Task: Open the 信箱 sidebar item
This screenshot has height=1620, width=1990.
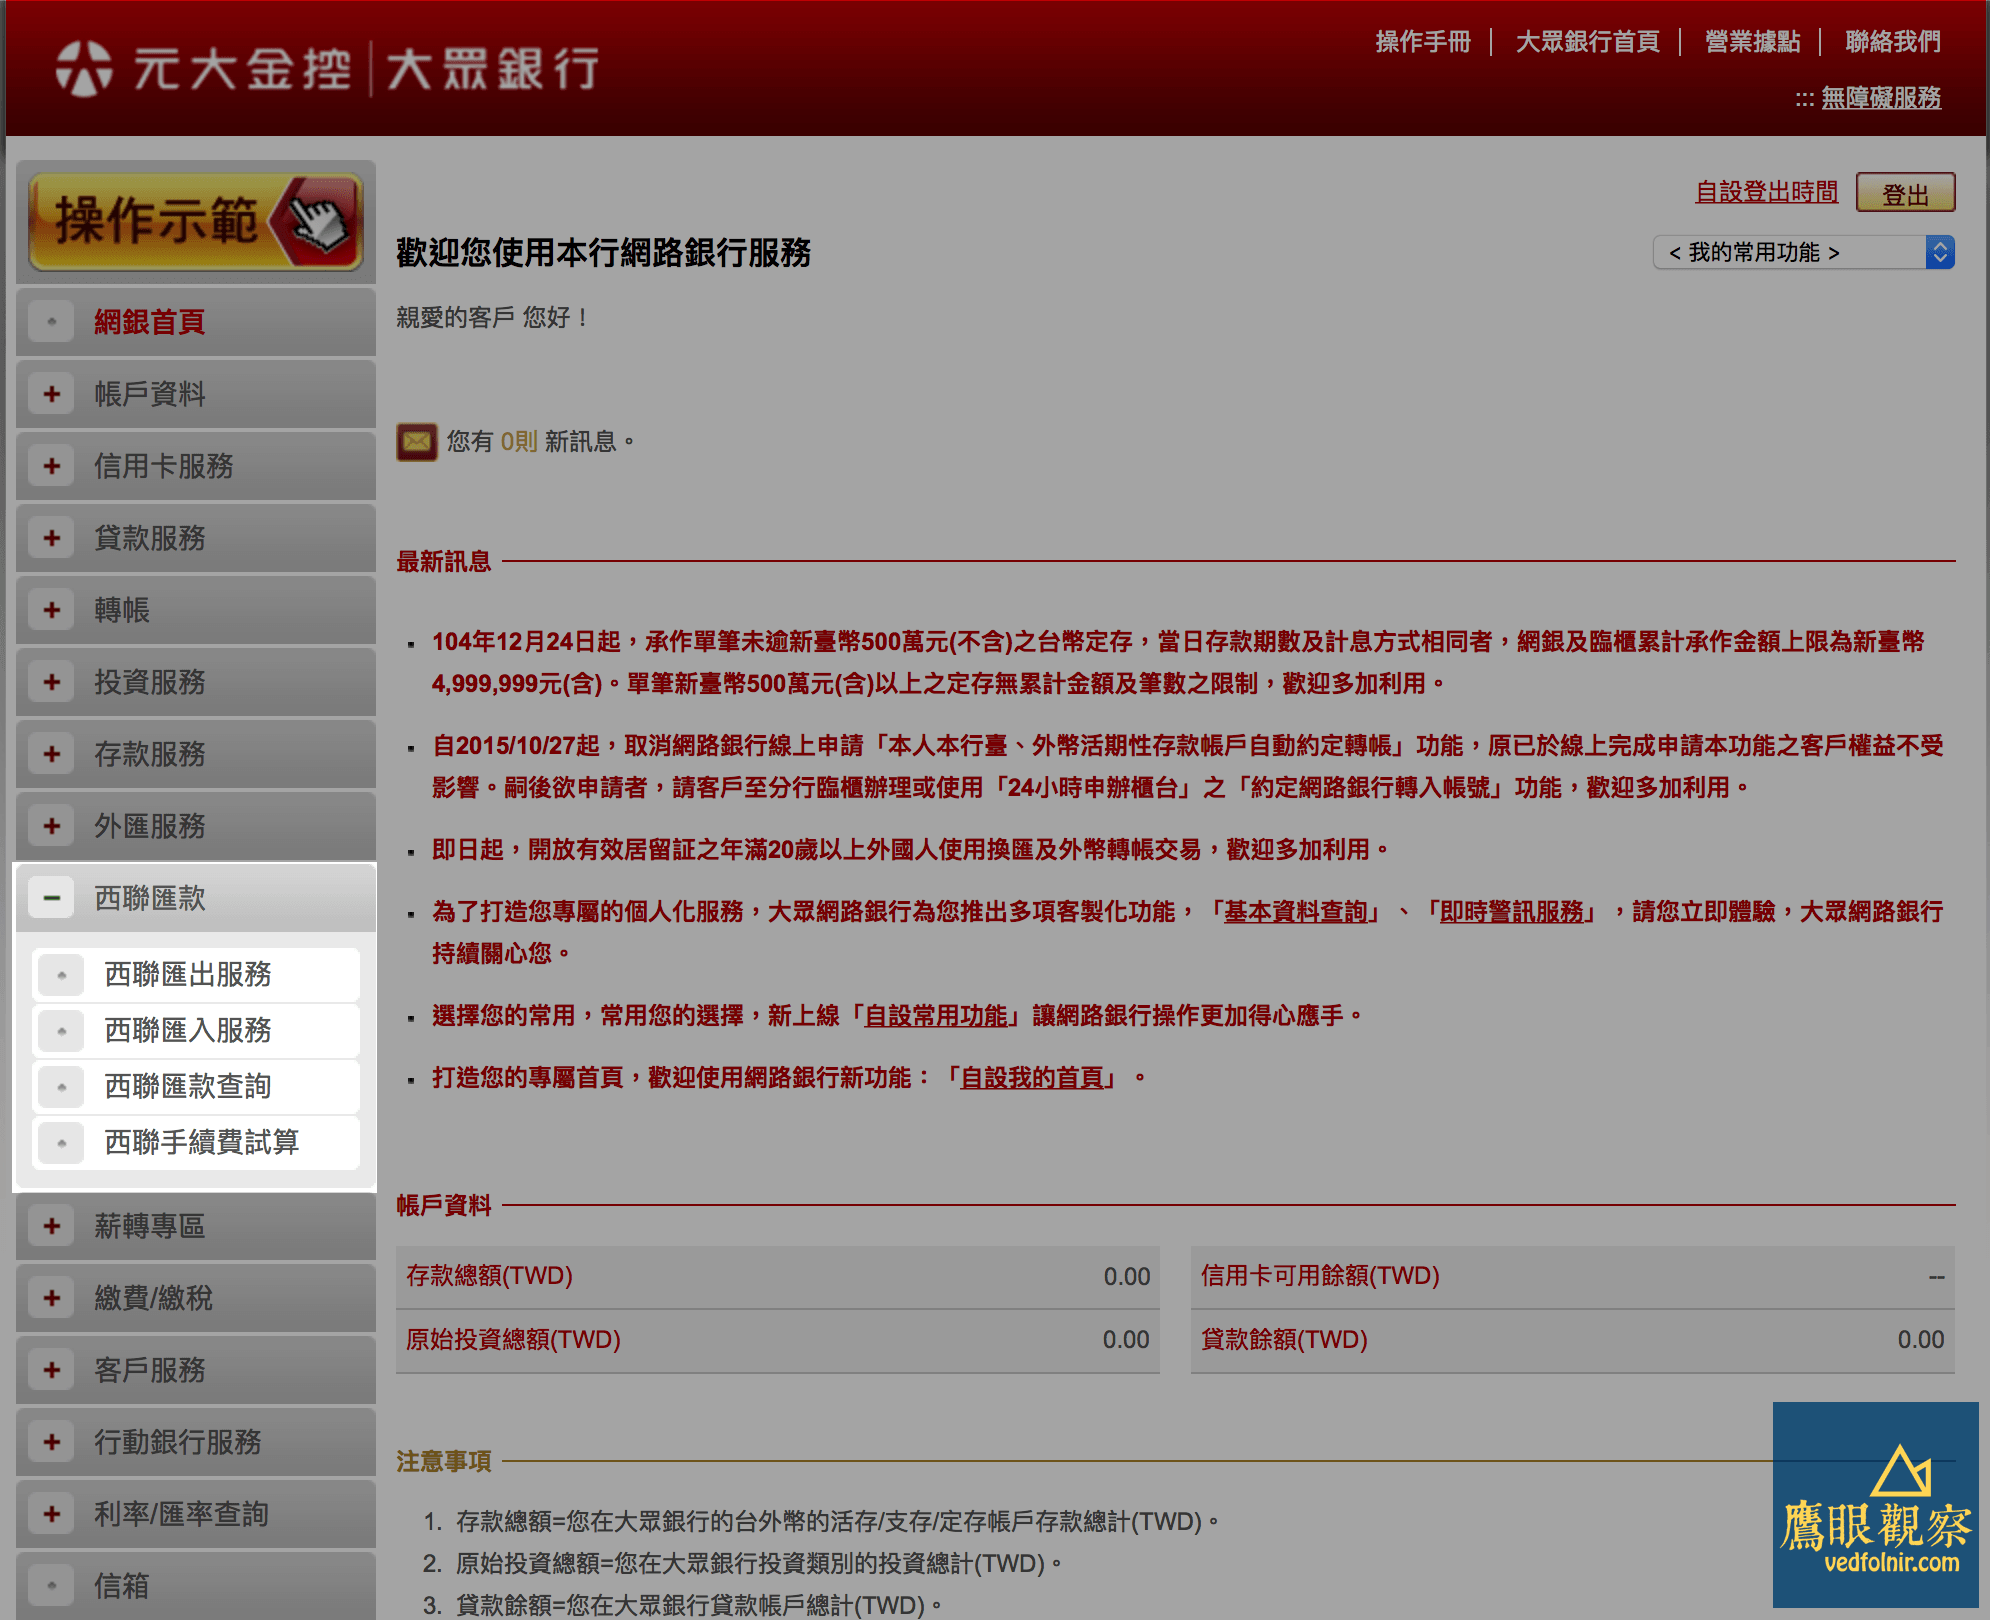Action: click(196, 1585)
